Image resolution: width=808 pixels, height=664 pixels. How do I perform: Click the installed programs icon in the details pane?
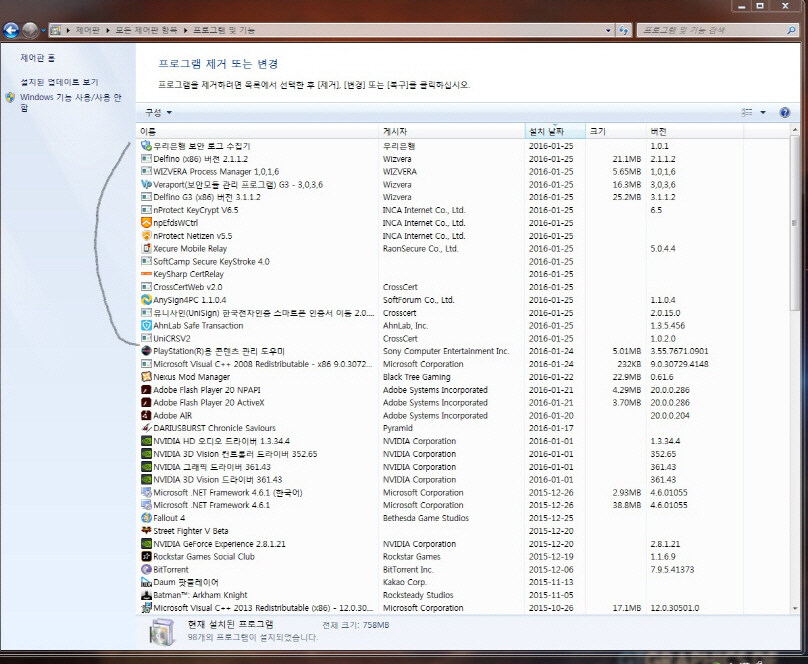click(162, 632)
